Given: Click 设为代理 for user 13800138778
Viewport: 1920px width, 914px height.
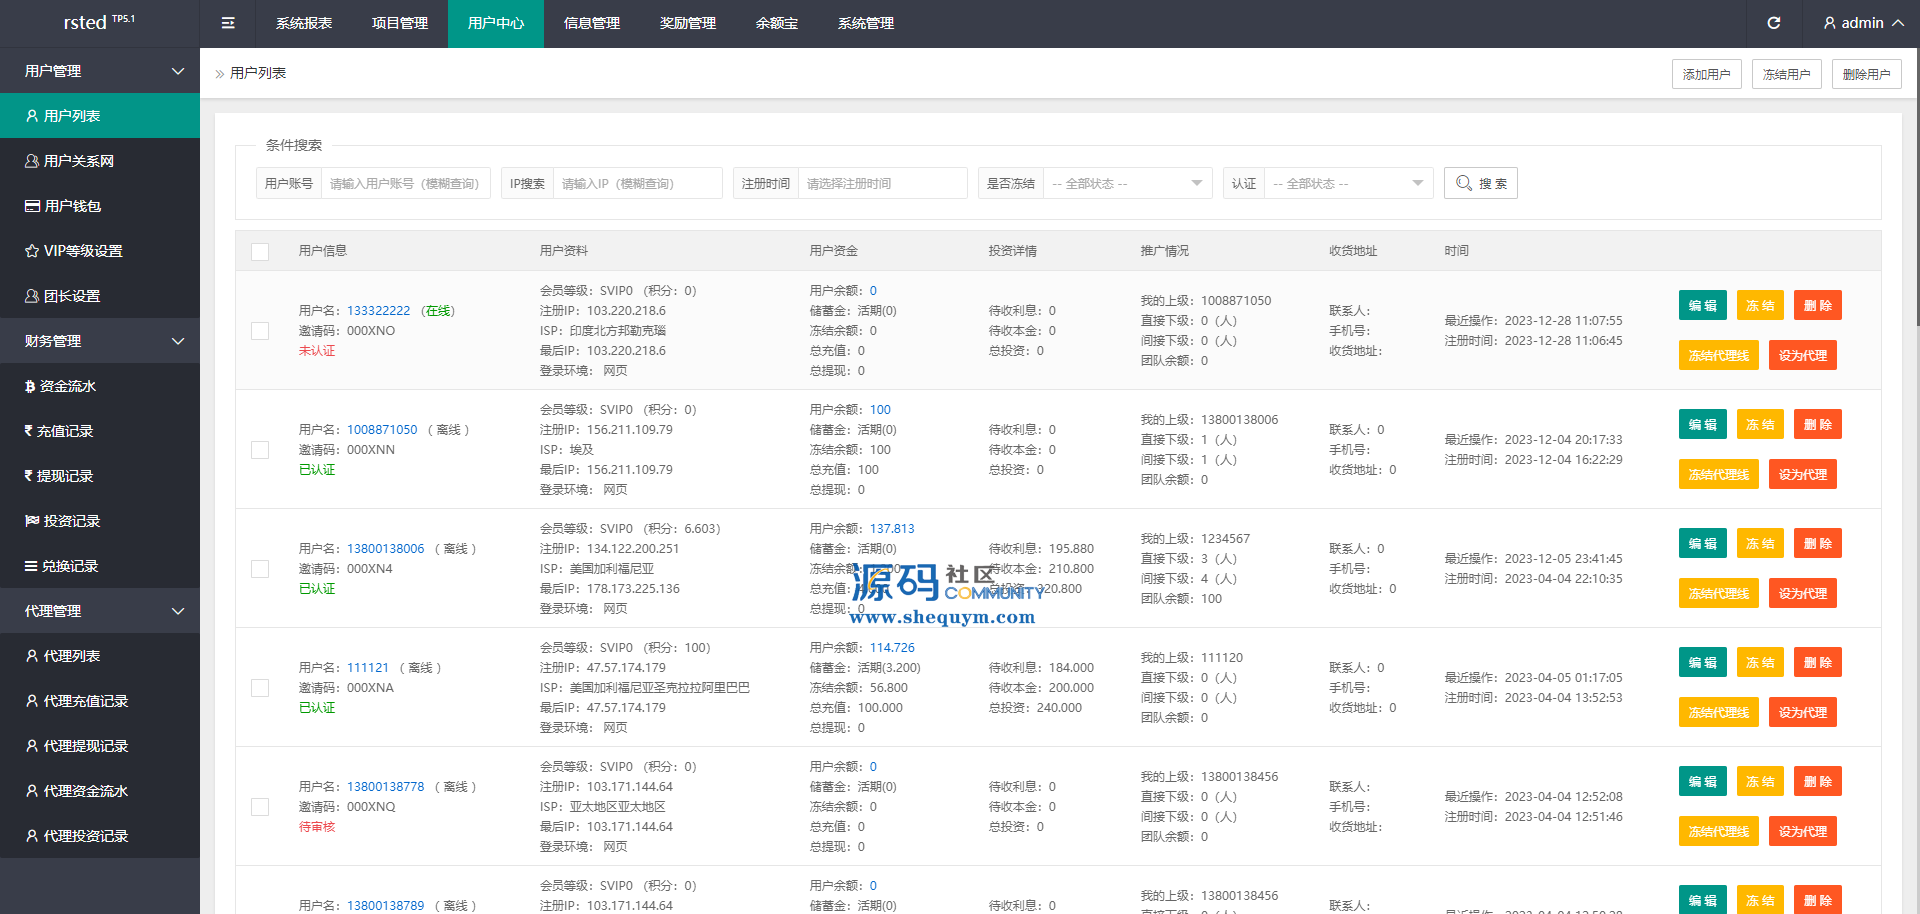Looking at the screenshot, I should (x=1803, y=831).
